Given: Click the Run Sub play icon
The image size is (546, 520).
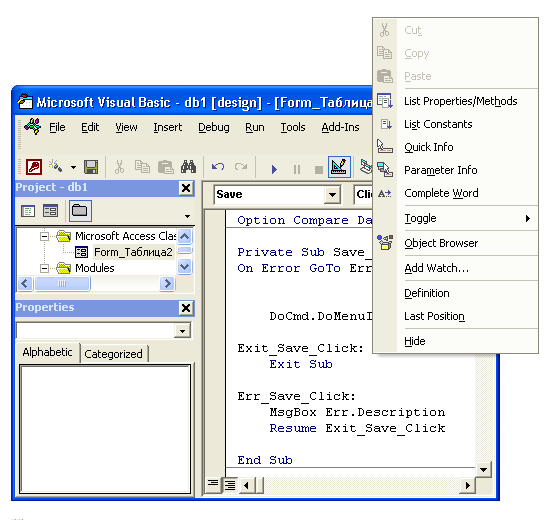Looking at the screenshot, I should click(274, 170).
